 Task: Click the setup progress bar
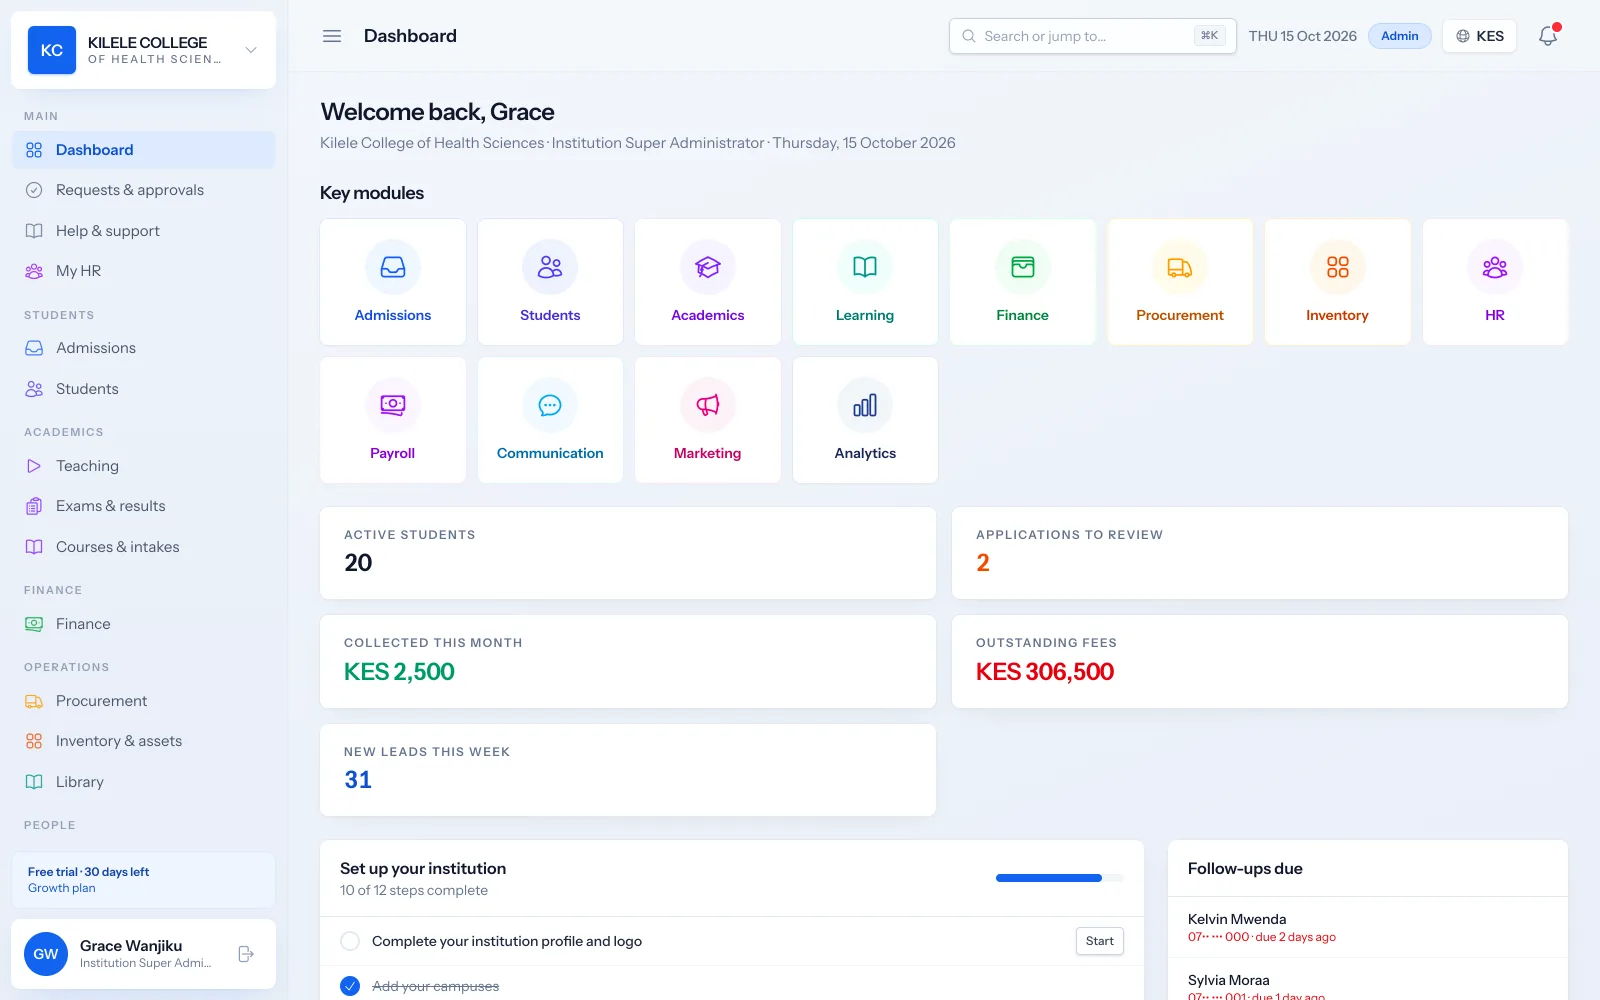tap(1060, 878)
